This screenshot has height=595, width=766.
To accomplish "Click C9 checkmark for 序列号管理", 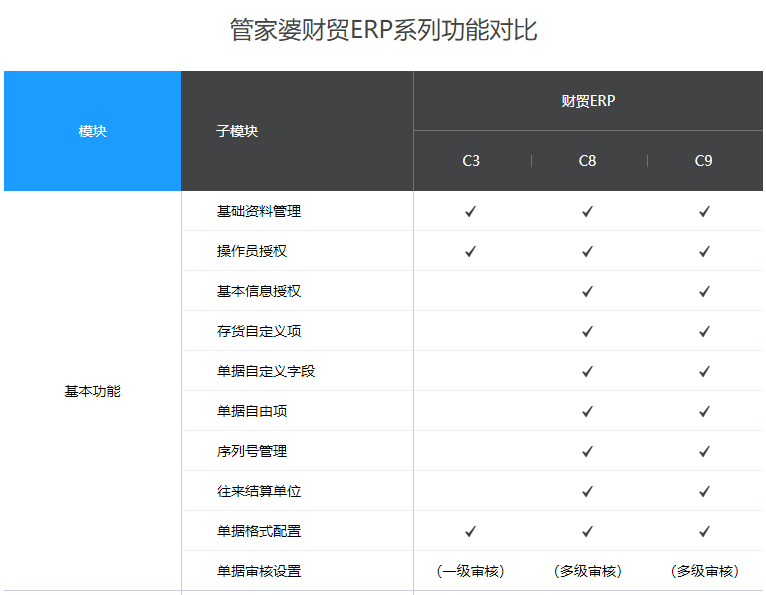I will point(704,451).
